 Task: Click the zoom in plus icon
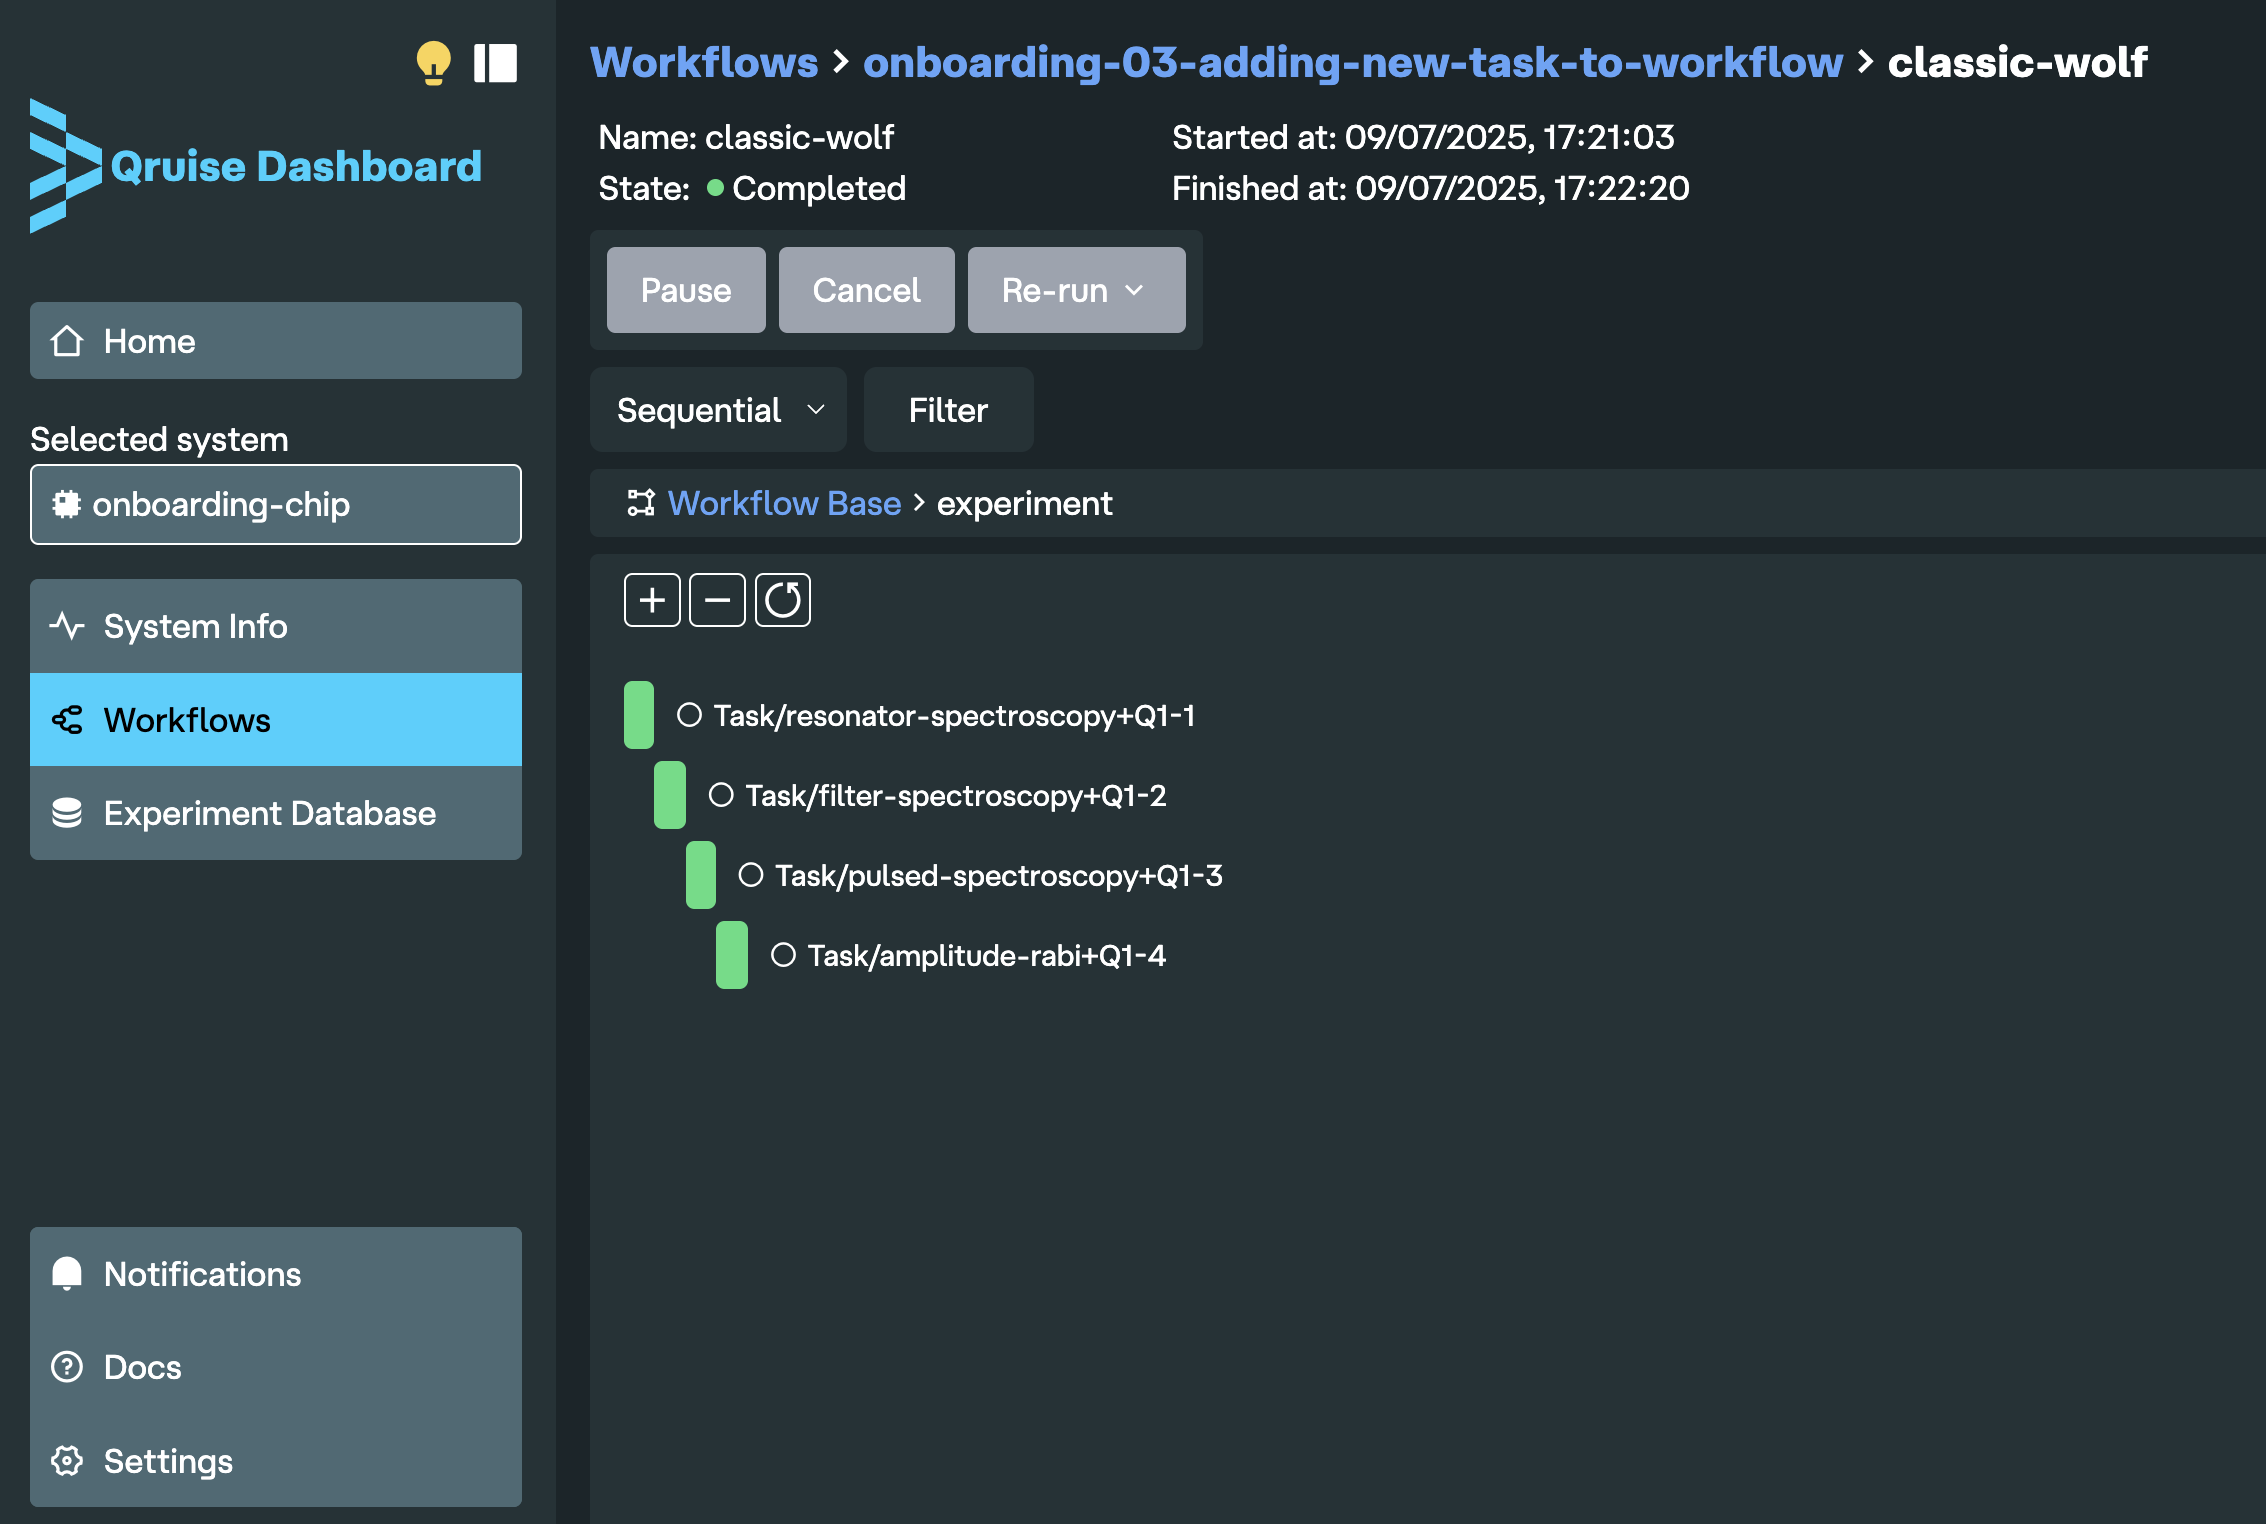652,600
